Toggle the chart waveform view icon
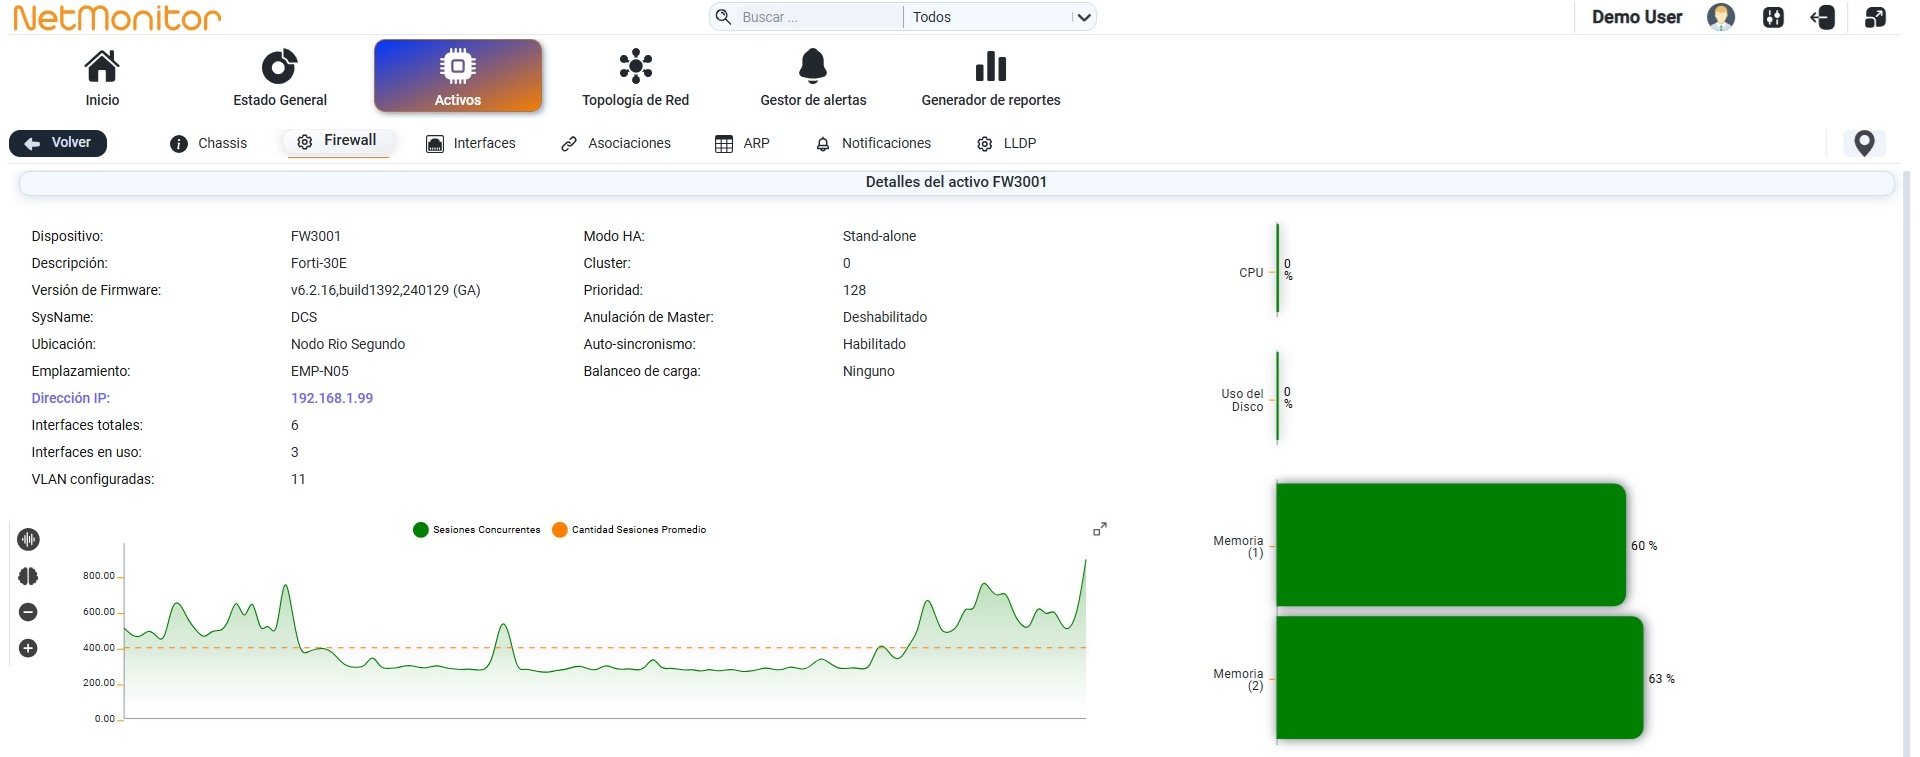1920x757 pixels. tap(28, 539)
